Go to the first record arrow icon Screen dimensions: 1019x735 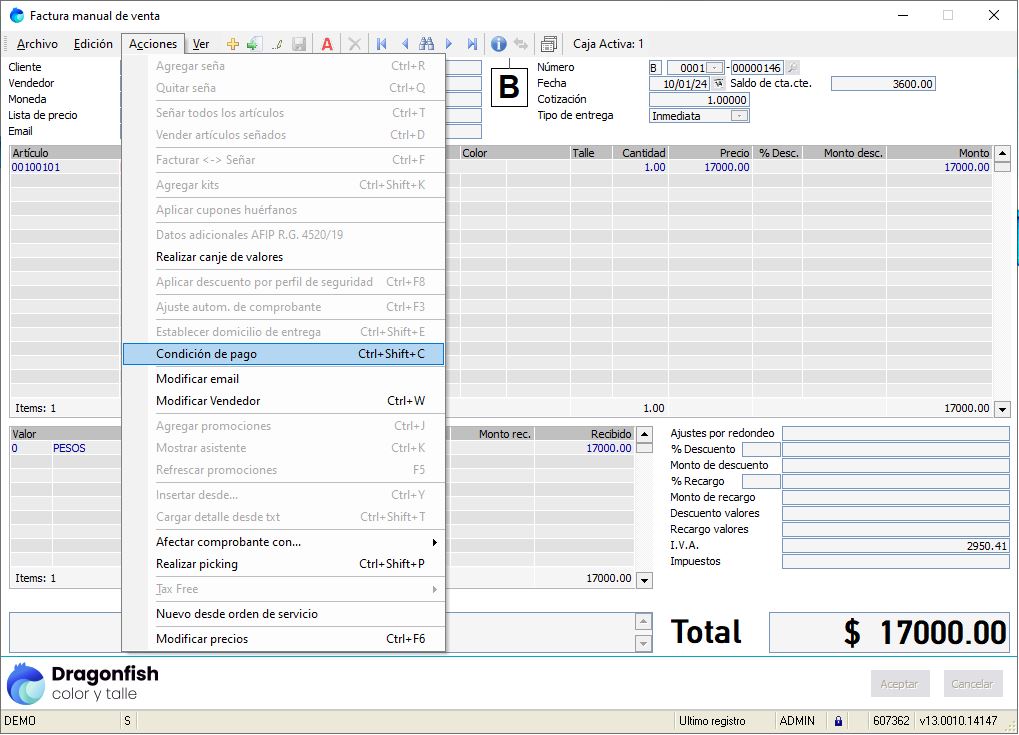[382, 44]
